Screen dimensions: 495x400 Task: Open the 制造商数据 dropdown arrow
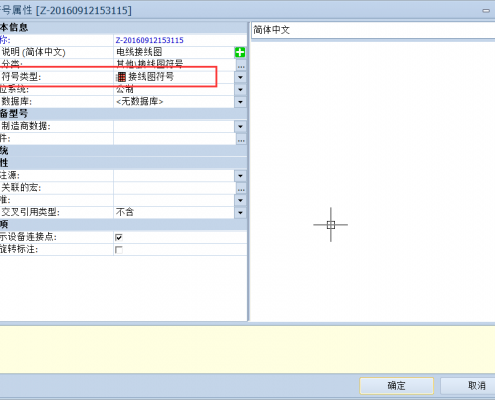(240, 127)
